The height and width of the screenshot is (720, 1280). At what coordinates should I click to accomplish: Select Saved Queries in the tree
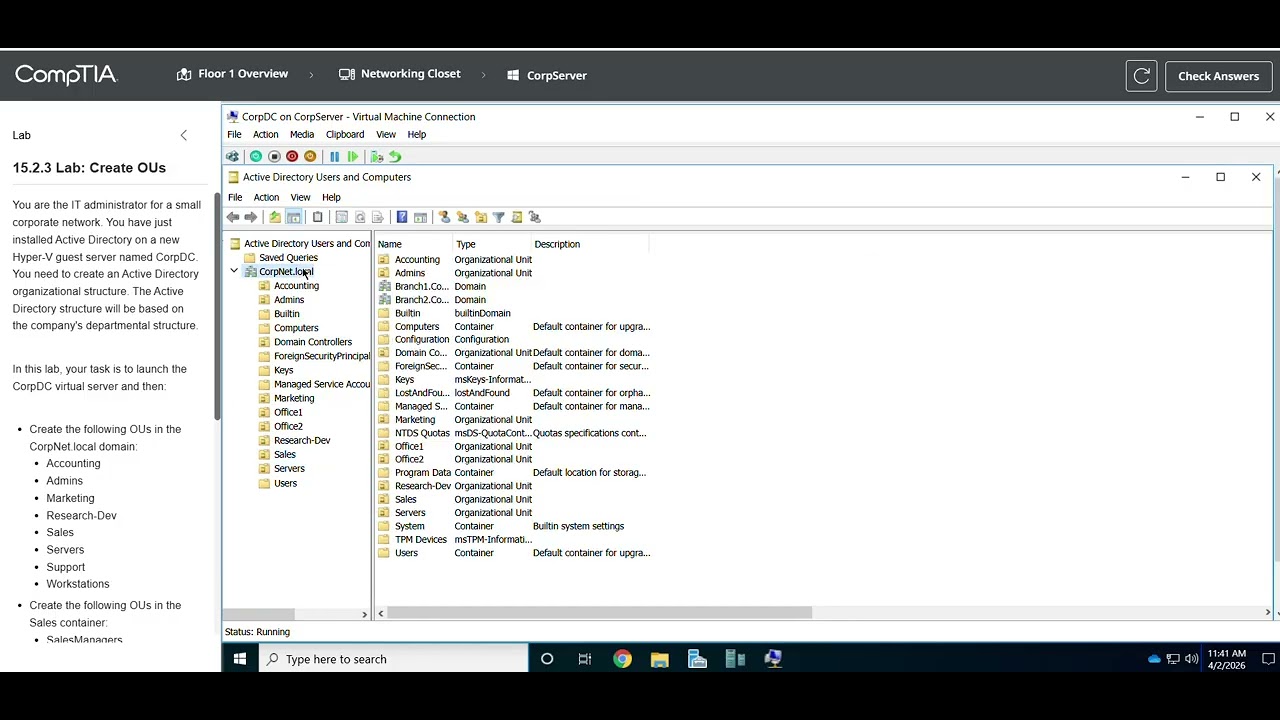pyautogui.click(x=288, y=258)
